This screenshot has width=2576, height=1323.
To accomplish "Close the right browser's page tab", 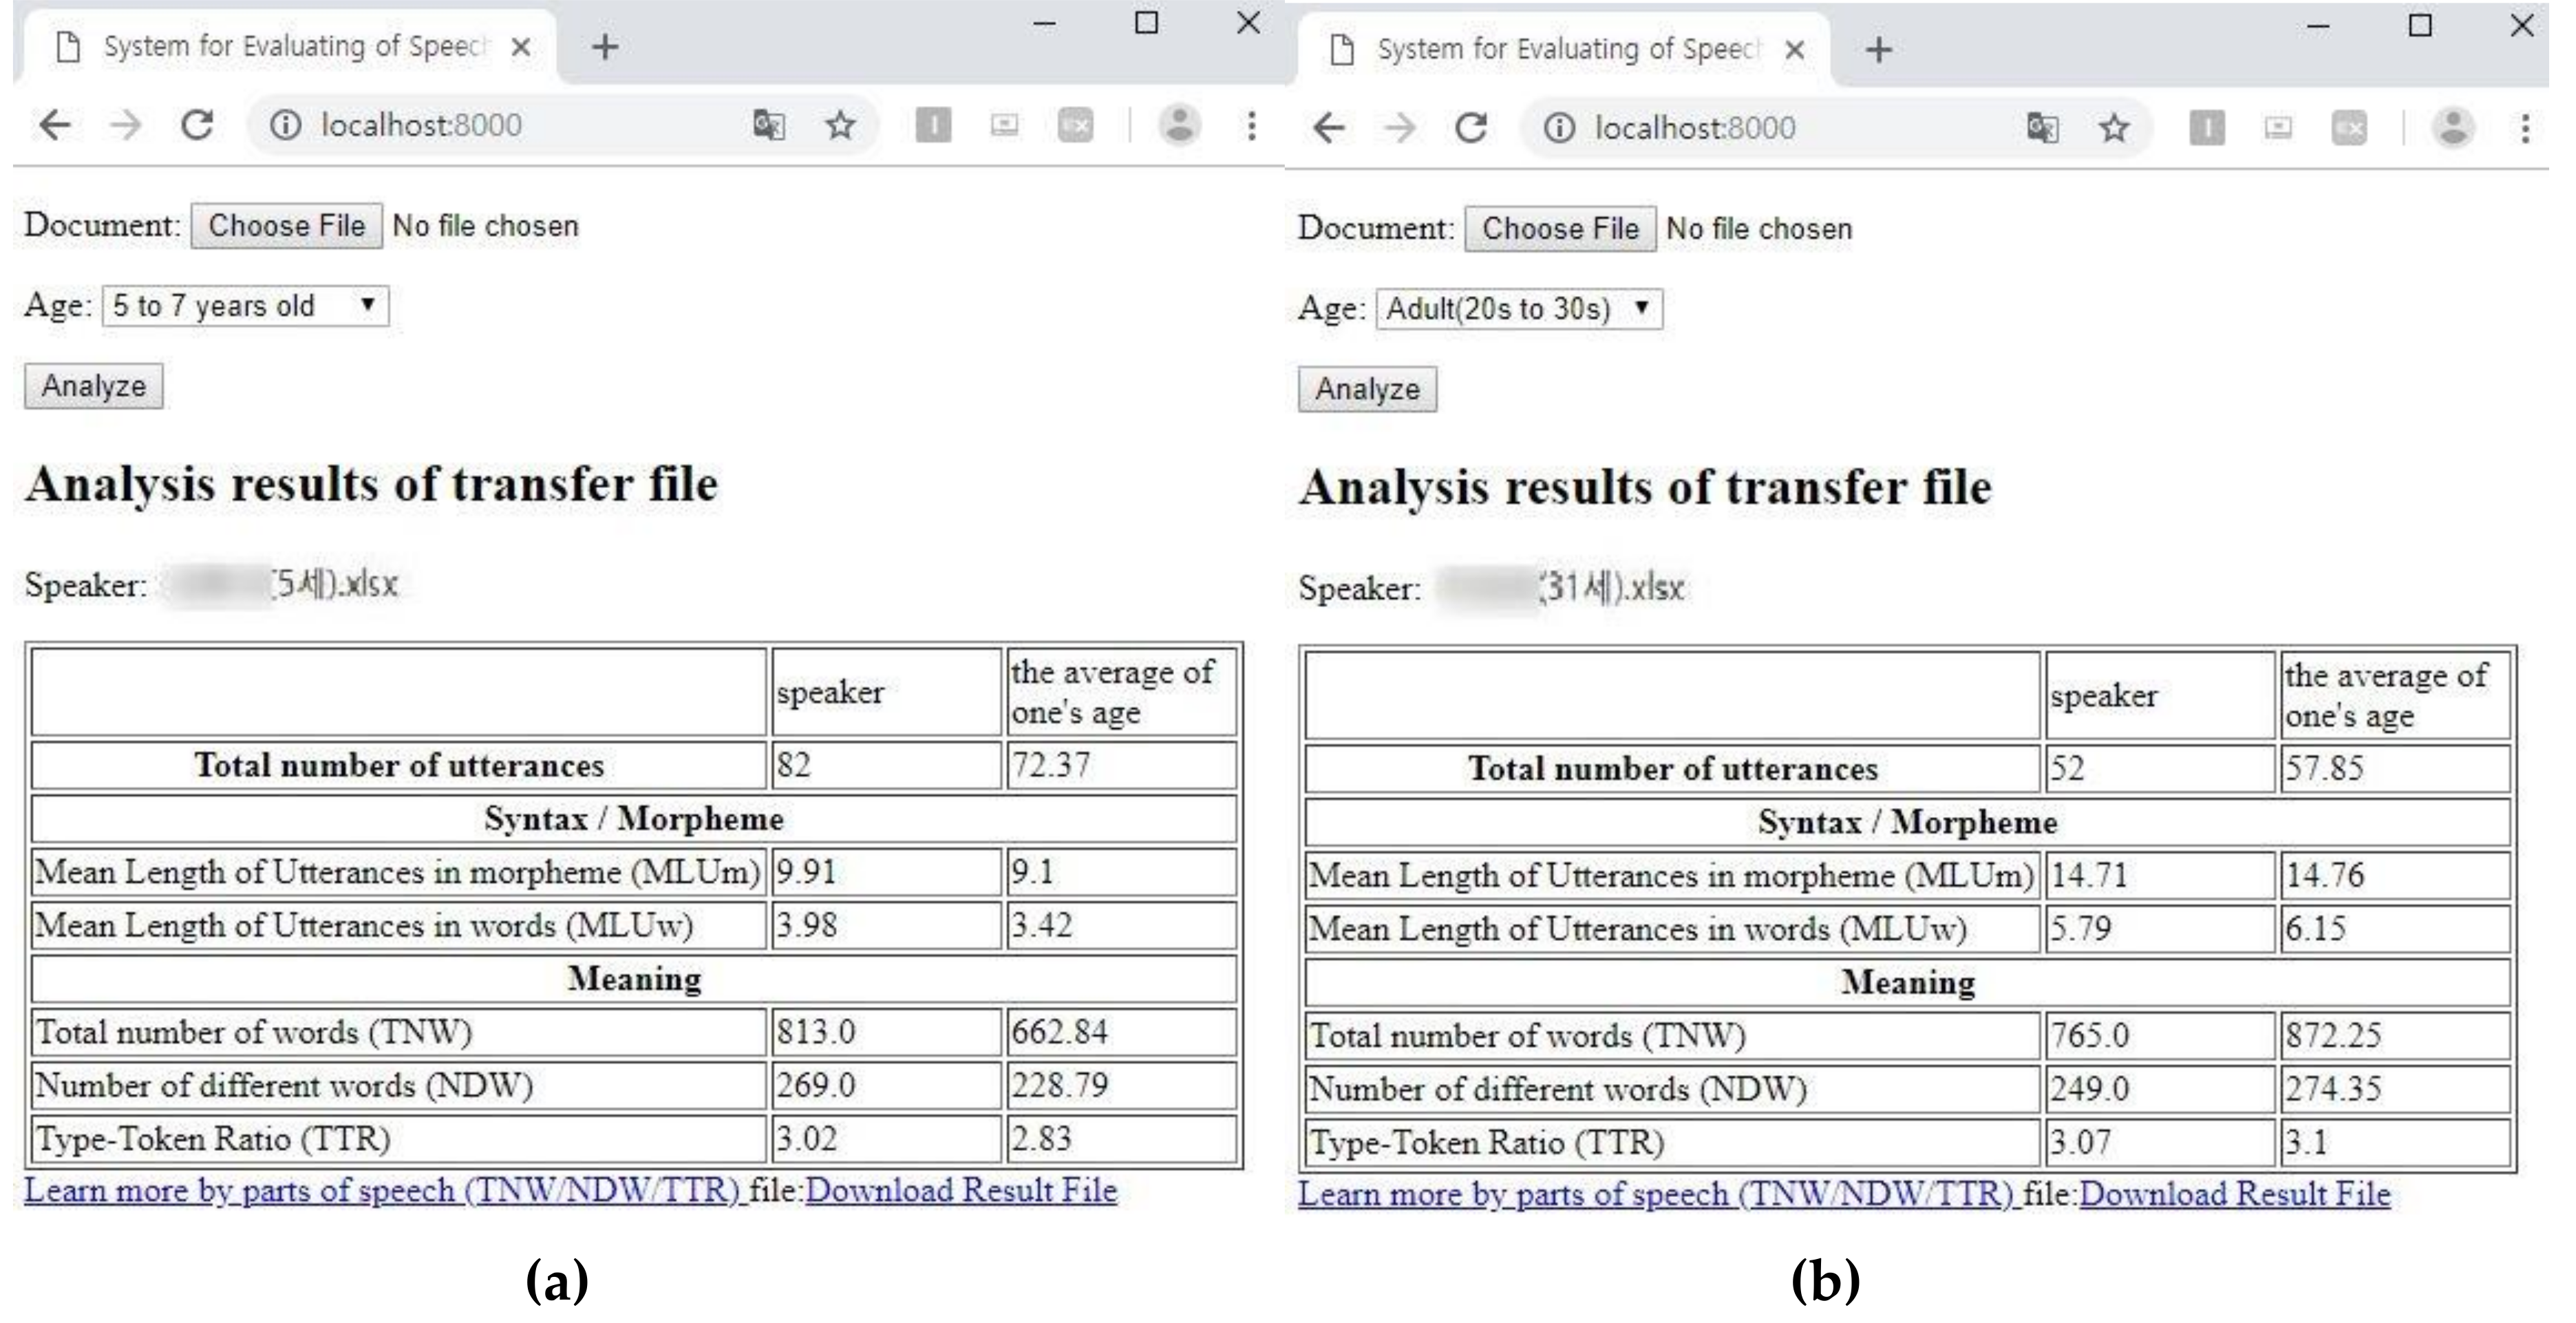I will (x=1794, y=50).
